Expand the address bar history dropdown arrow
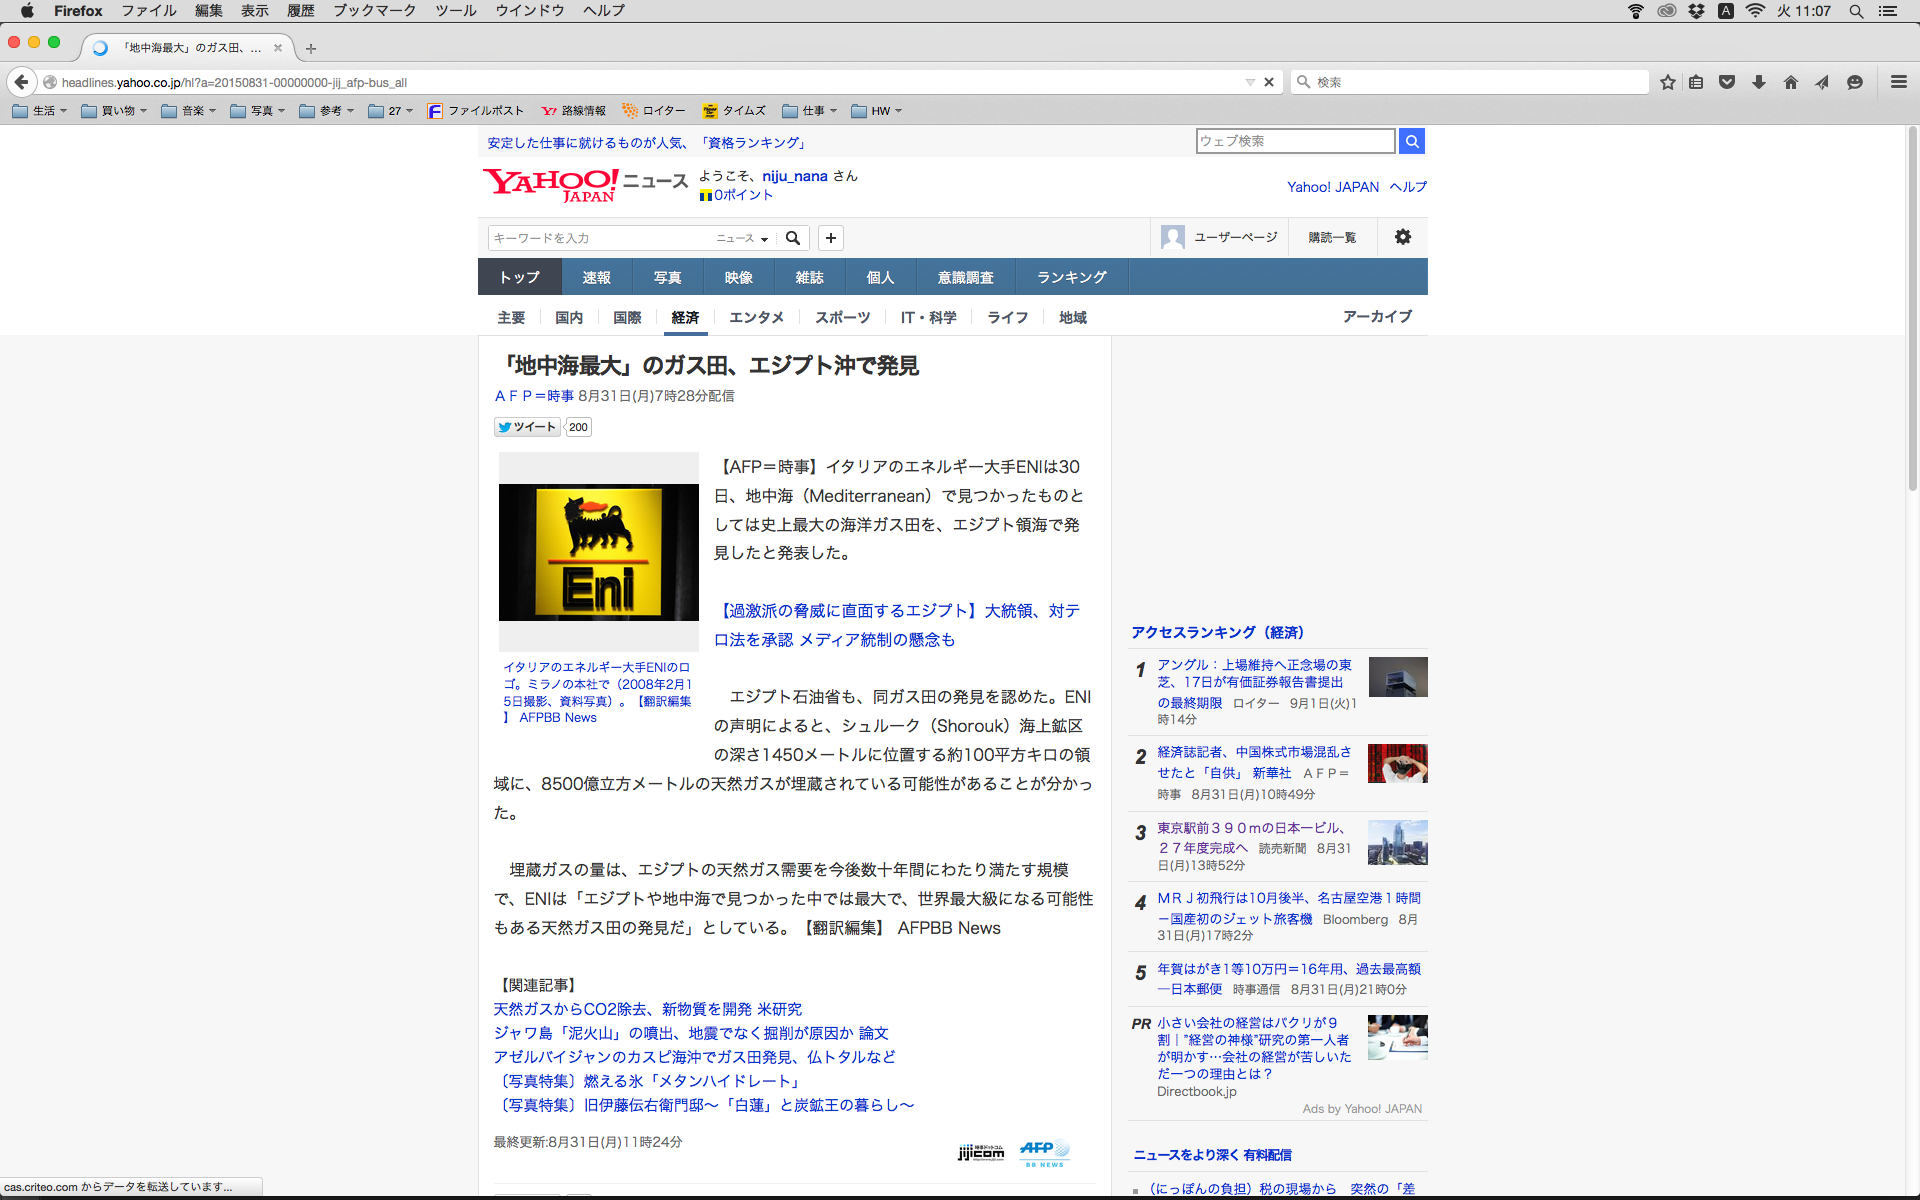Image resolution: width=1920 pixels, height=1200 pixels. tap(1250, 82)
